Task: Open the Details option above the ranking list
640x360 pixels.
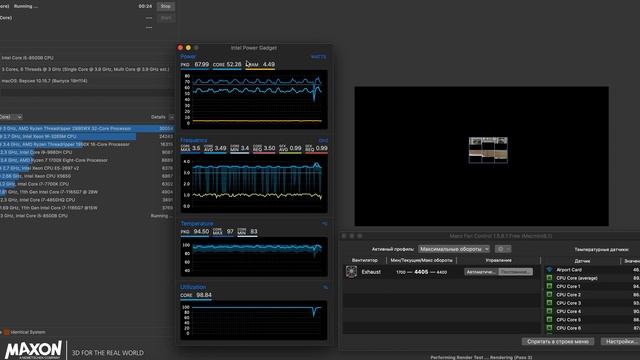Action: [158, 117]
